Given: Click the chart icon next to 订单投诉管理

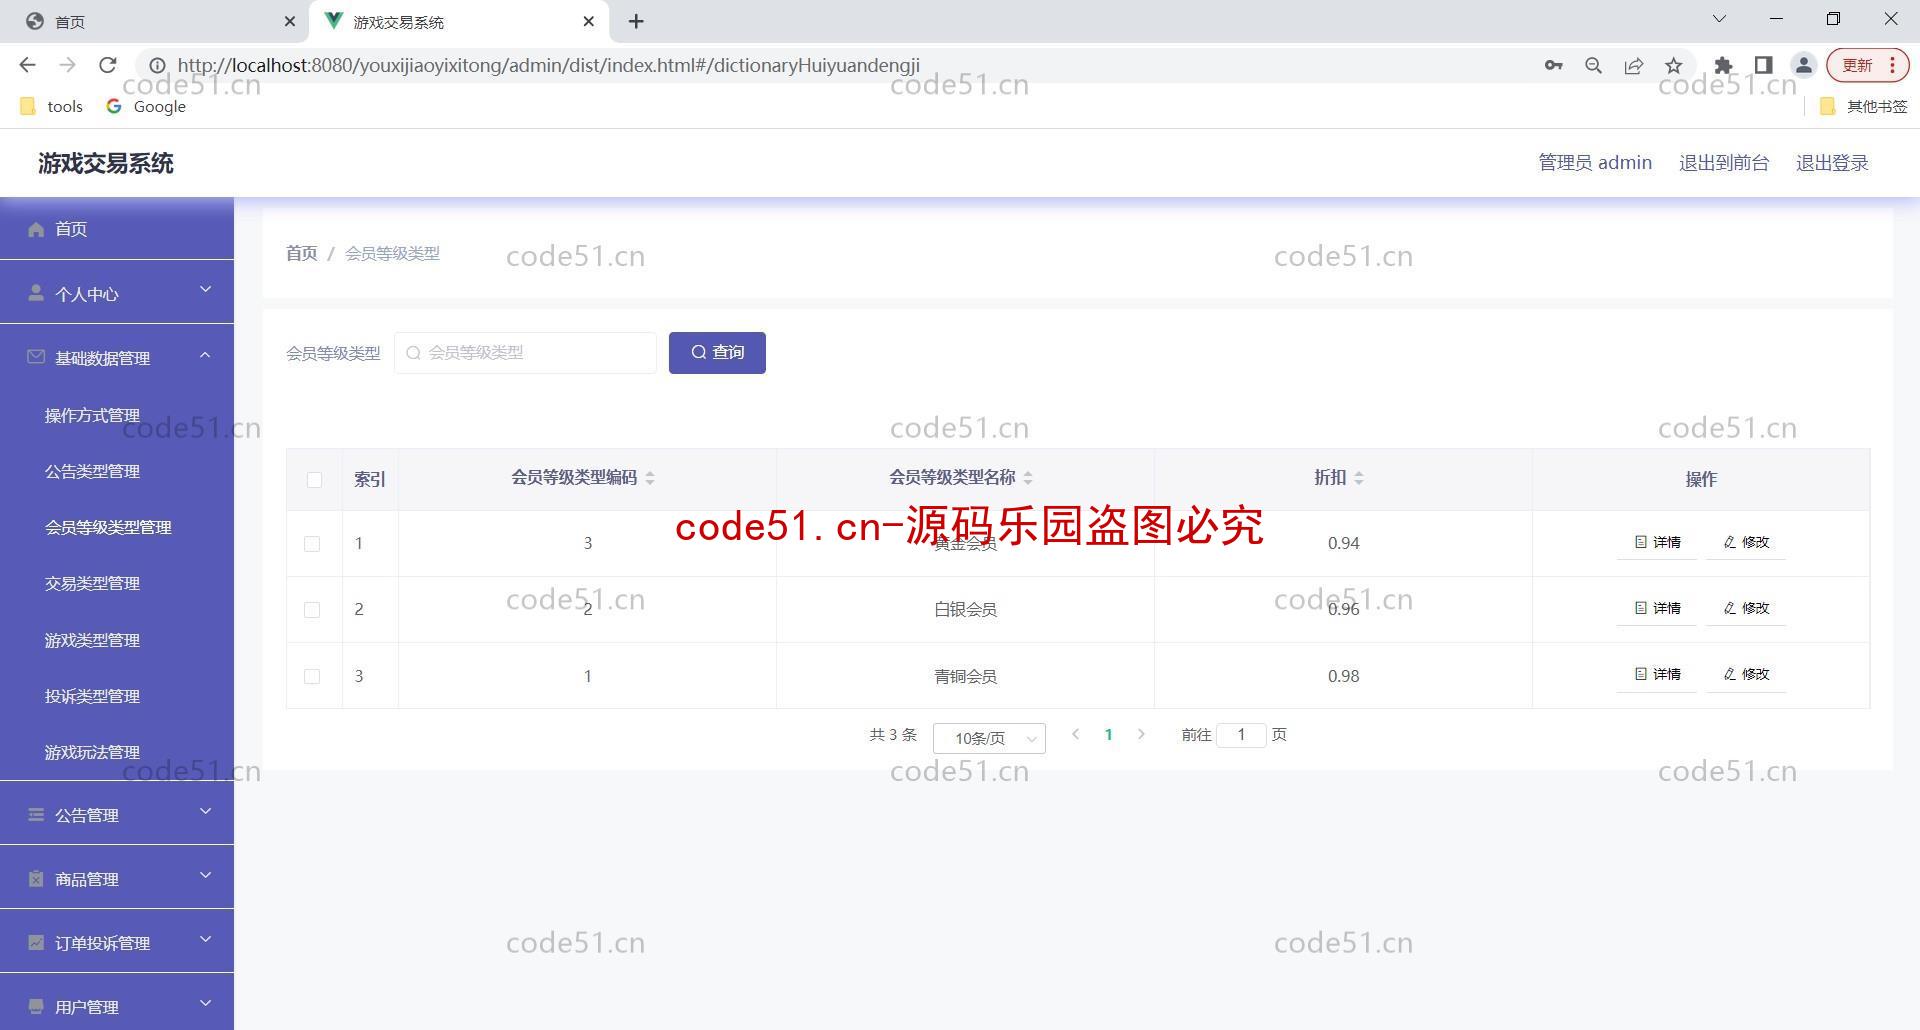Looking at the screenshot, I should click(x=36, y=943).
